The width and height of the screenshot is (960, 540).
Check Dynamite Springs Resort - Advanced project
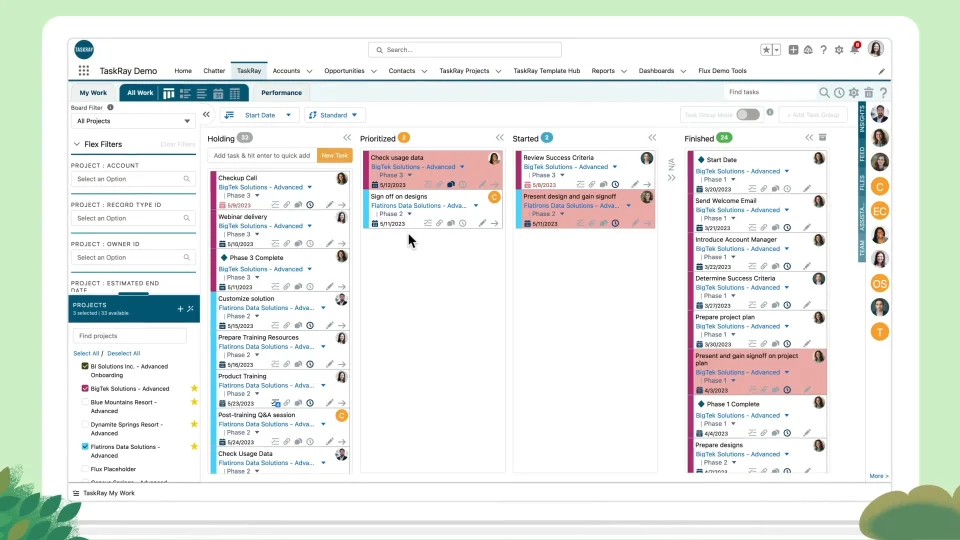pyautogui.click(x=85, y=424)
